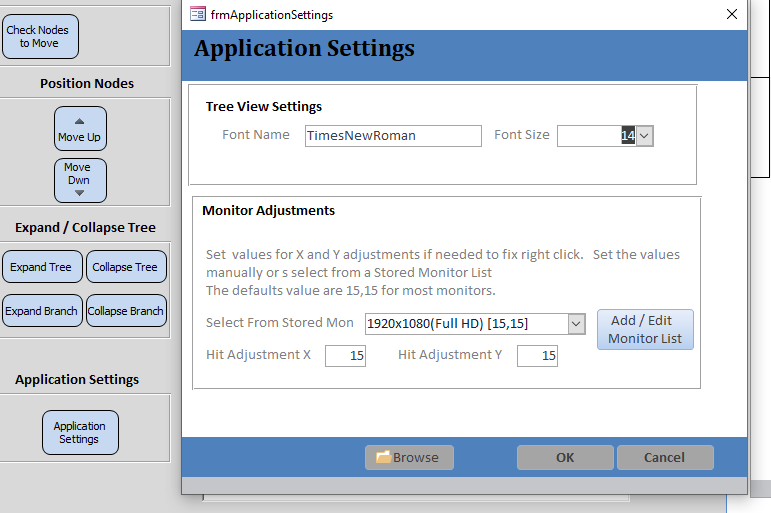Click the Font Name field containing TimesNewRoman
The height and width of the screenshot is (513, 771).
(x=393, y=136)
